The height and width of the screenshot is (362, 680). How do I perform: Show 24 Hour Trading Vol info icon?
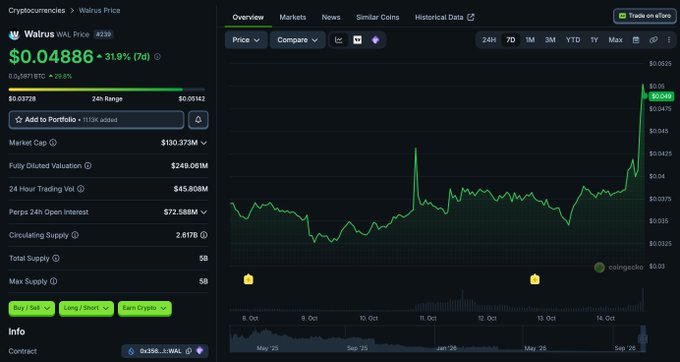pyautogui.click(x=81, y=189)
